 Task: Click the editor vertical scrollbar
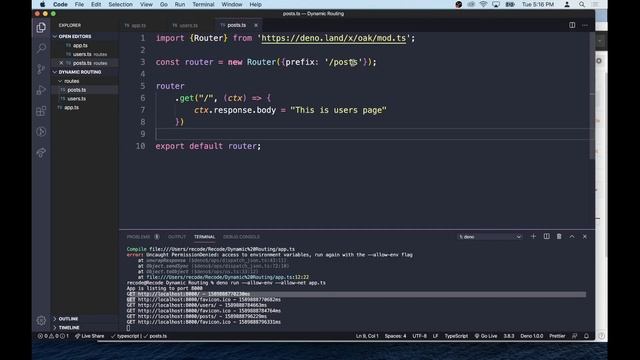click(x=592, y=96)
